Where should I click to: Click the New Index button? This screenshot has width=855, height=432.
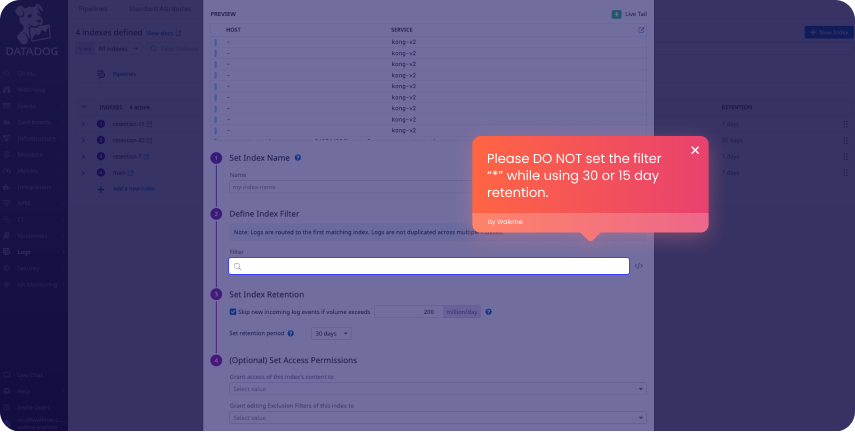[x=828, y=33]
